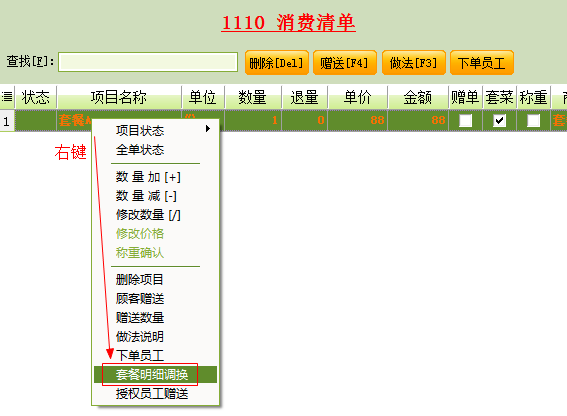Click the 金额 column header
The height and width of the screenshot is (416, 567).
tap(418, 97)
